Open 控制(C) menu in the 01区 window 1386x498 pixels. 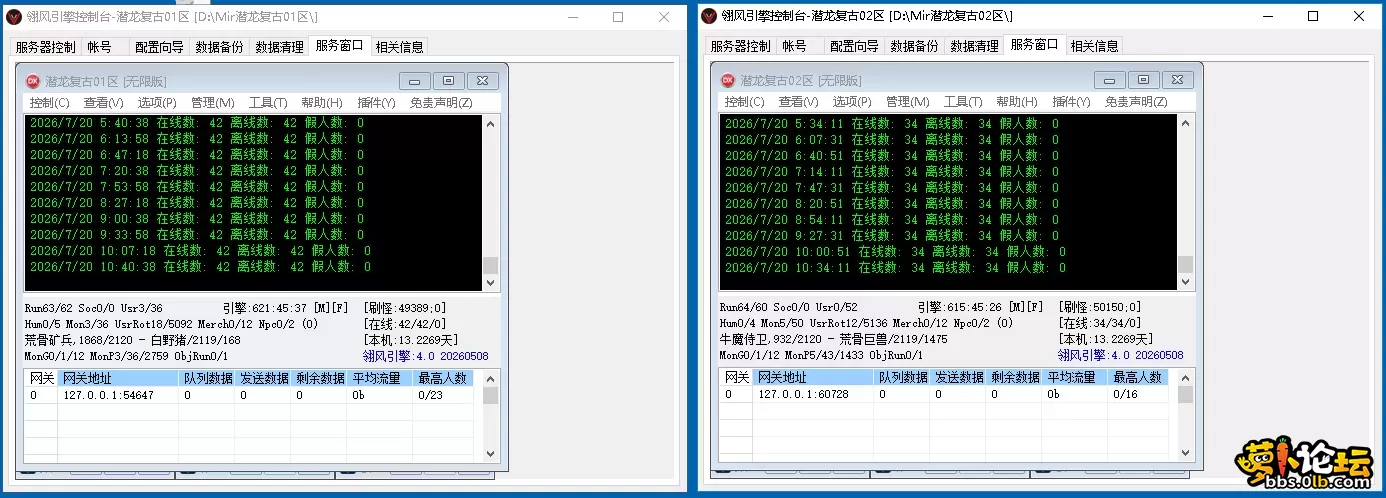tap(49, 103)
